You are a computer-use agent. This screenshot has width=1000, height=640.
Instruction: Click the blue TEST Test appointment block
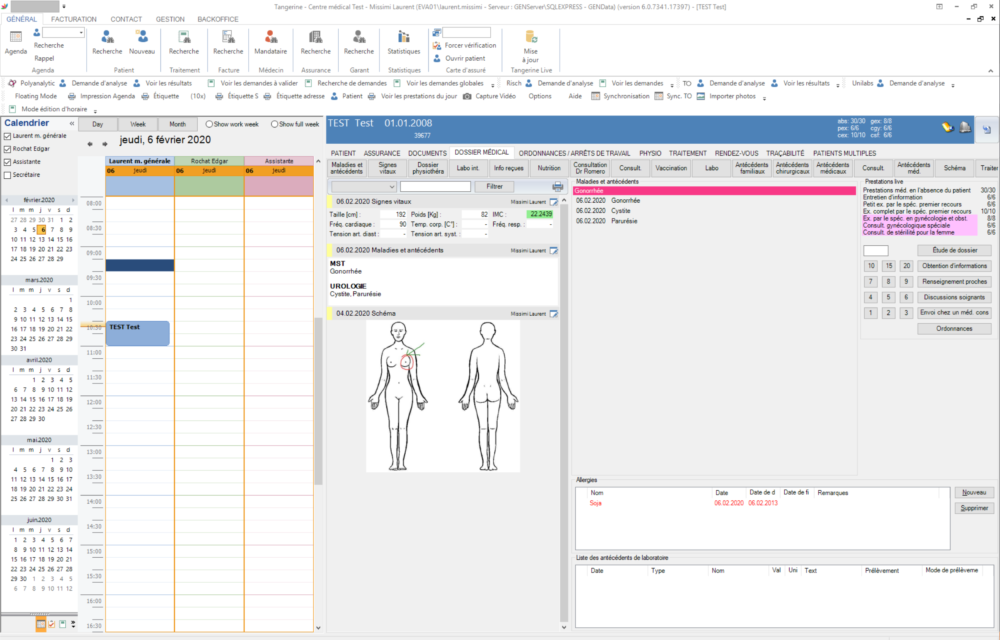coord(138,334)
